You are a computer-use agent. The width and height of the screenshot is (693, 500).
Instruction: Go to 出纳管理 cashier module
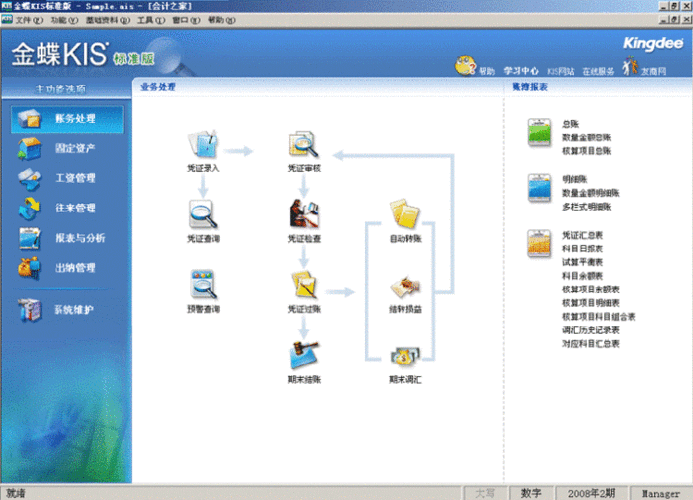[74, 268]
